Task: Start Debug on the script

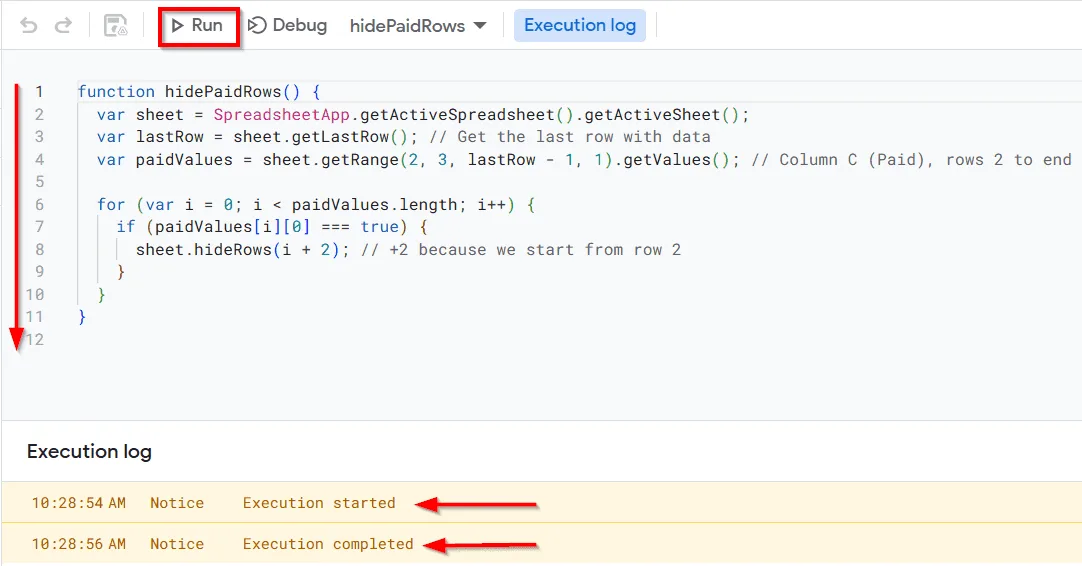Action: pyautogui.click(x=287, y=26)
